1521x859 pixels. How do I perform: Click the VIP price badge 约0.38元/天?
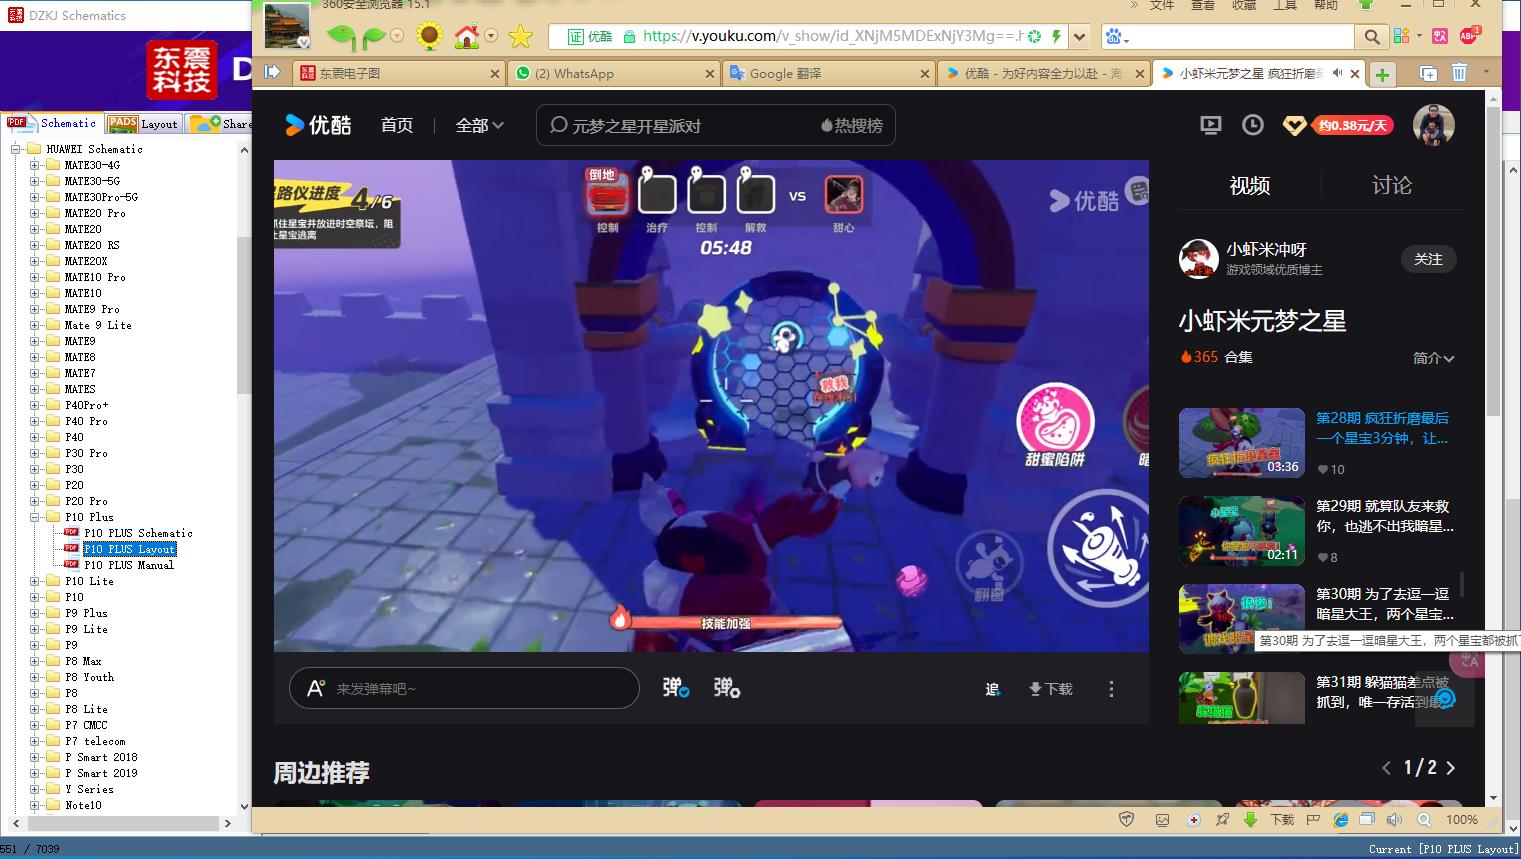(1353, 126)
